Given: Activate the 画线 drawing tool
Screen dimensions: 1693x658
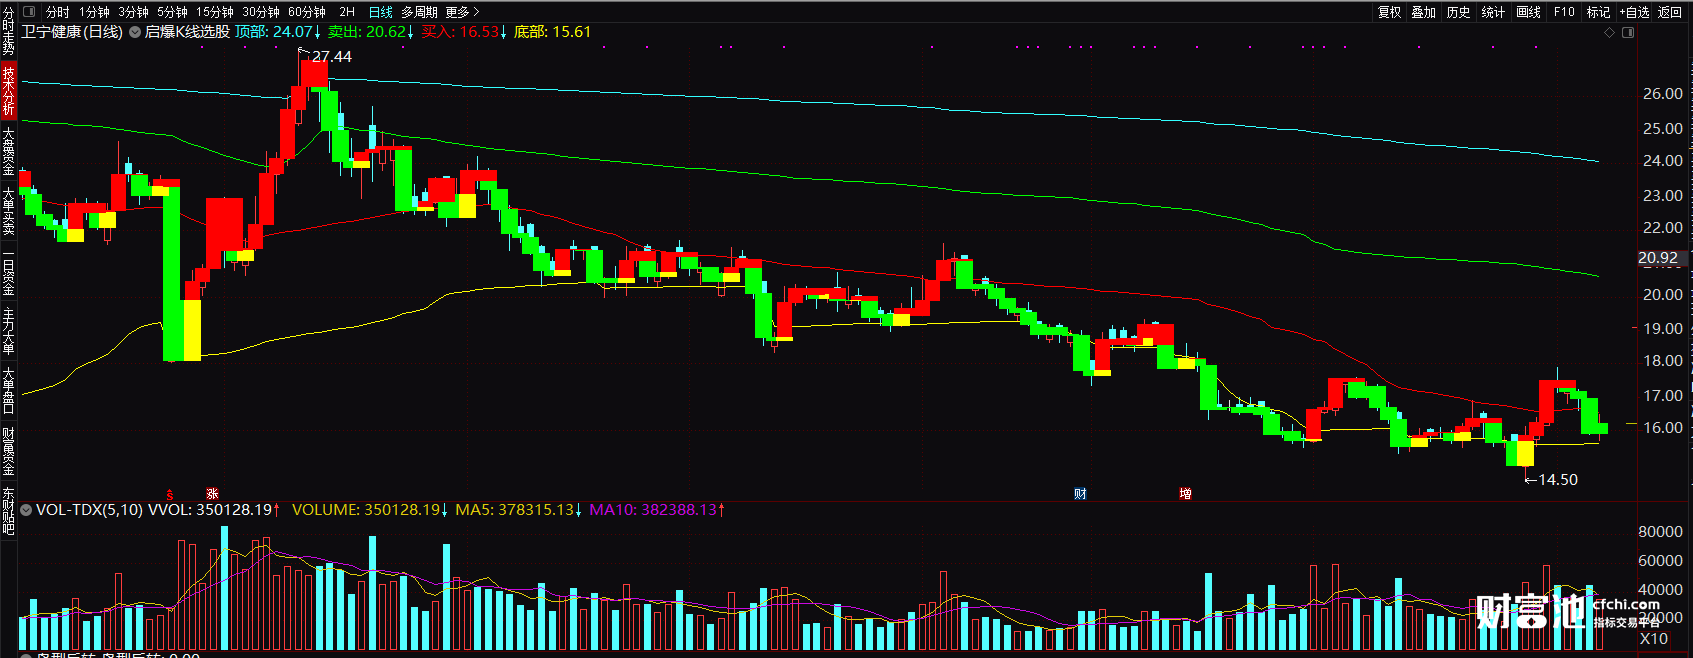Looking at the screenshot, I should pyautogui.click(x=1529, y=12).
